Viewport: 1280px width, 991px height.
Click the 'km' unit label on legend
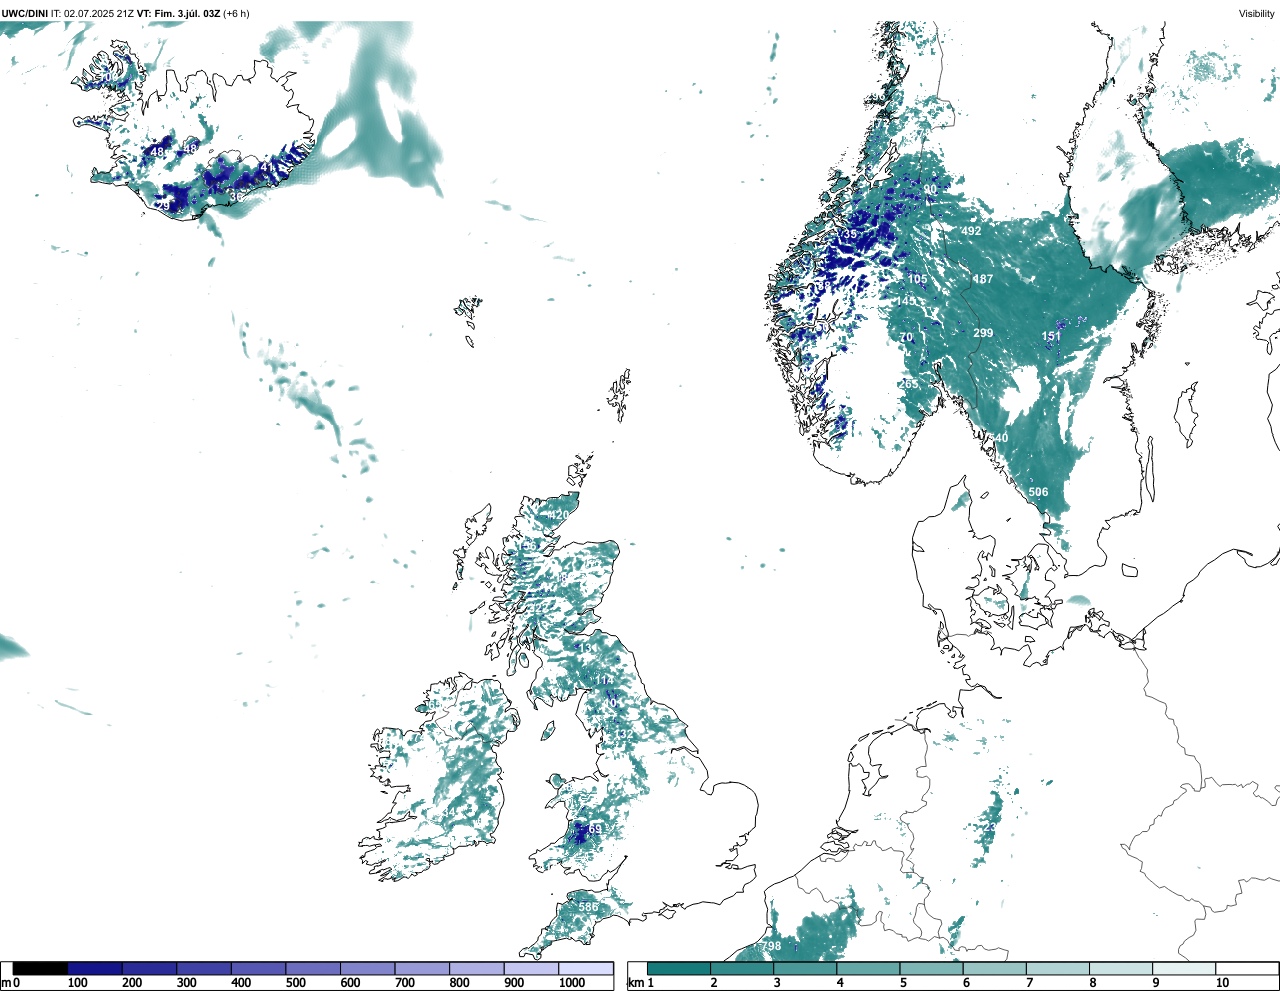[635, 983]
